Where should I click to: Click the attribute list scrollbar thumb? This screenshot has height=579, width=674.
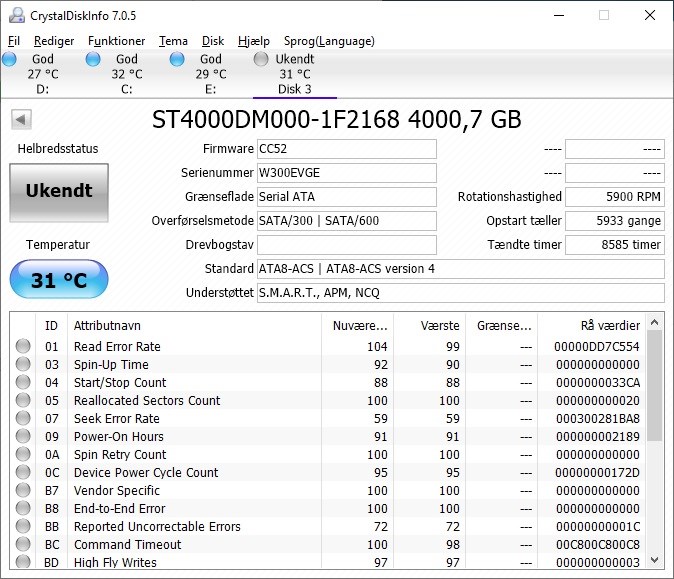(x=655, y=386)
